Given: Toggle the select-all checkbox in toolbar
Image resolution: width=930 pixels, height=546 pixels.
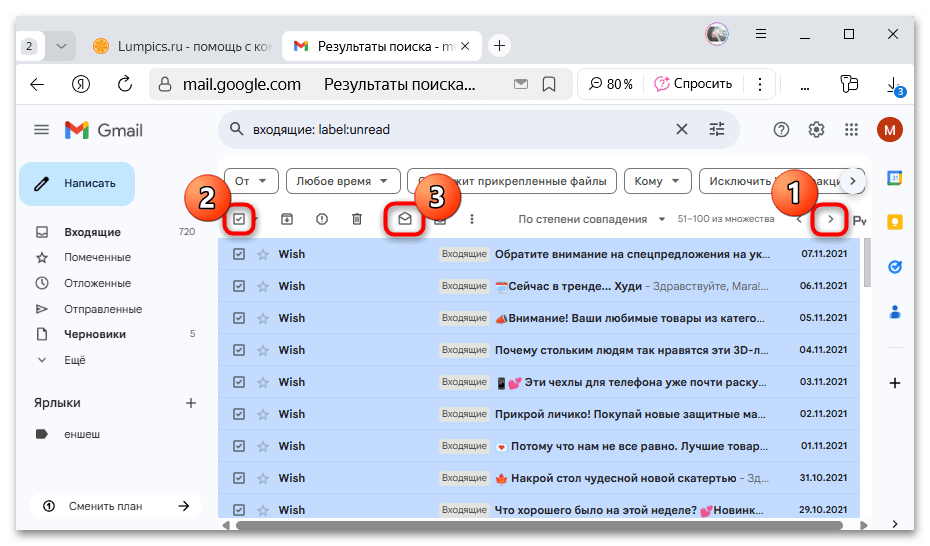Looking at the screenshot, I should point(238,219).
